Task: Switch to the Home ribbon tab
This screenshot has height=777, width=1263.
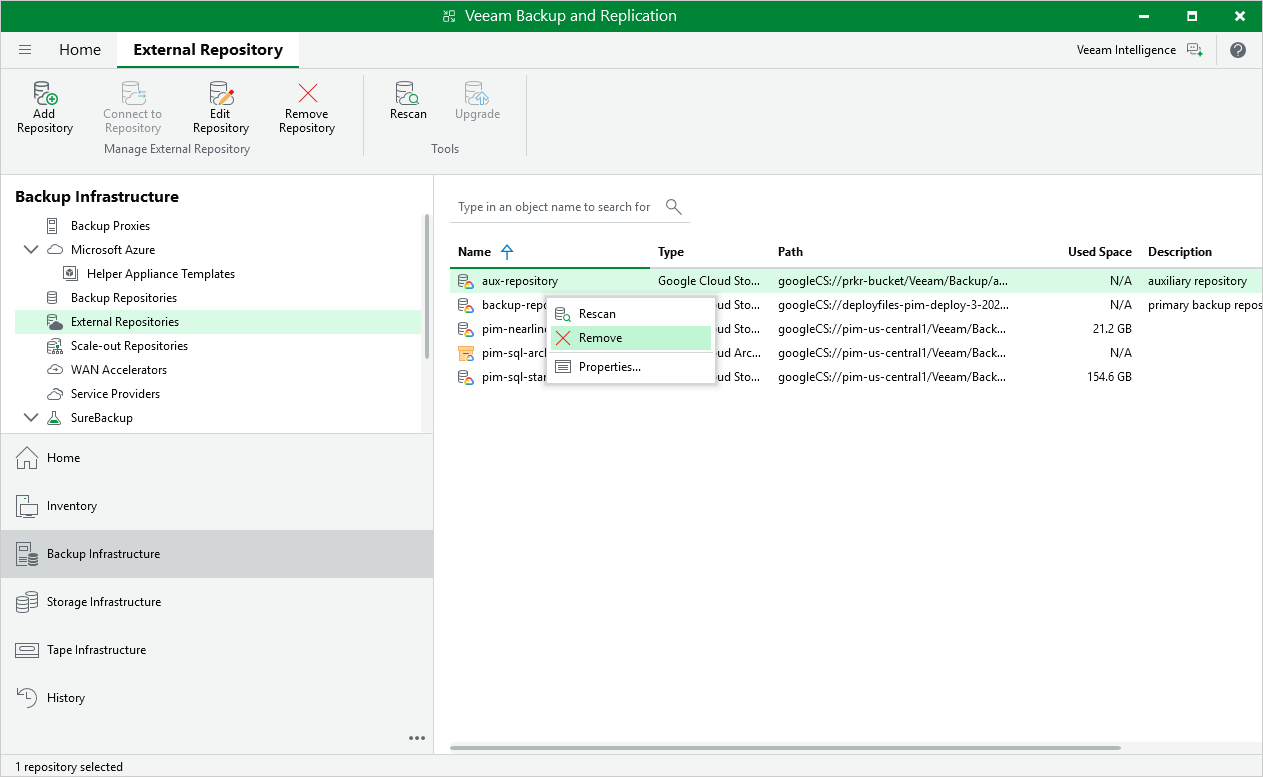Action: [80, 50]
